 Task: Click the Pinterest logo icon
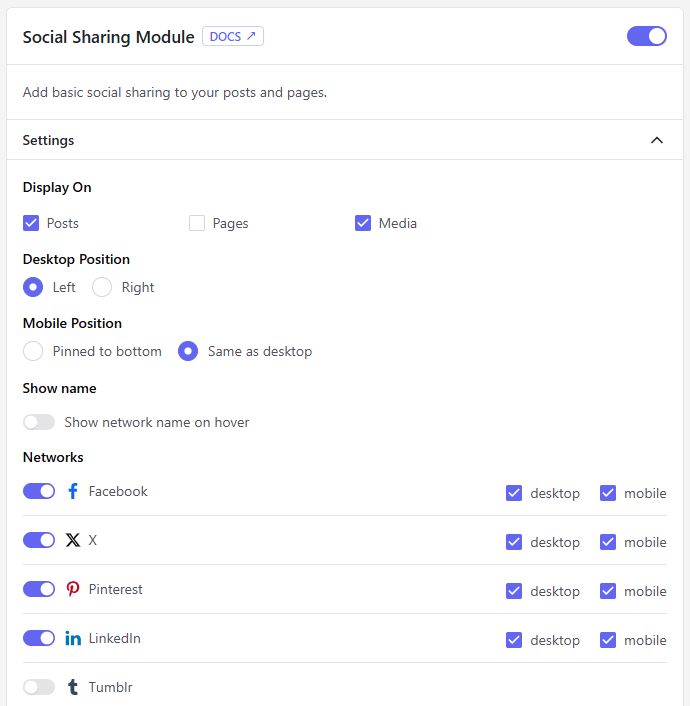(73, 589)
